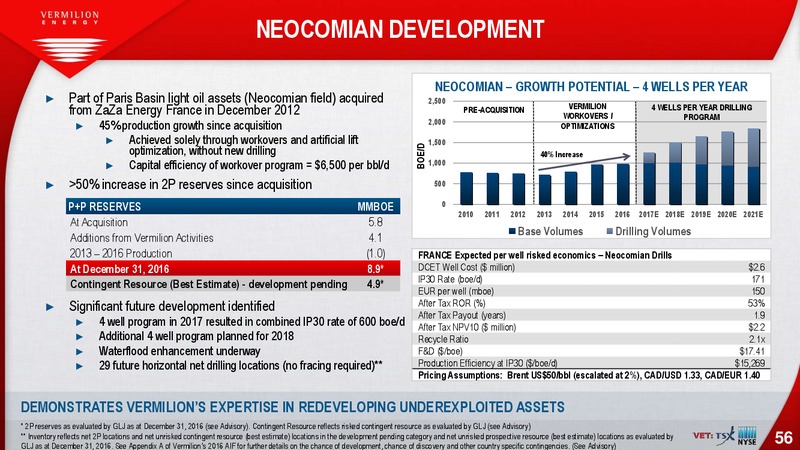Select the Waterflood enhancement underway bullet
The image size is (800, 450).
coord(180,351)
